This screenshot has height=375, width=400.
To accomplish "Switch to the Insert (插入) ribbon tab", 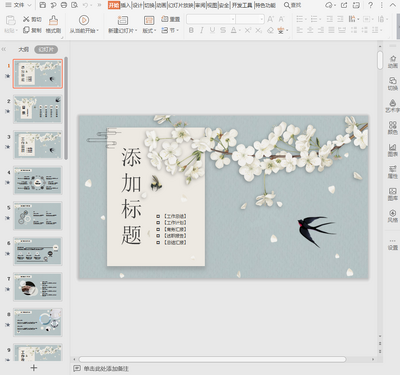I will (125, 5).
